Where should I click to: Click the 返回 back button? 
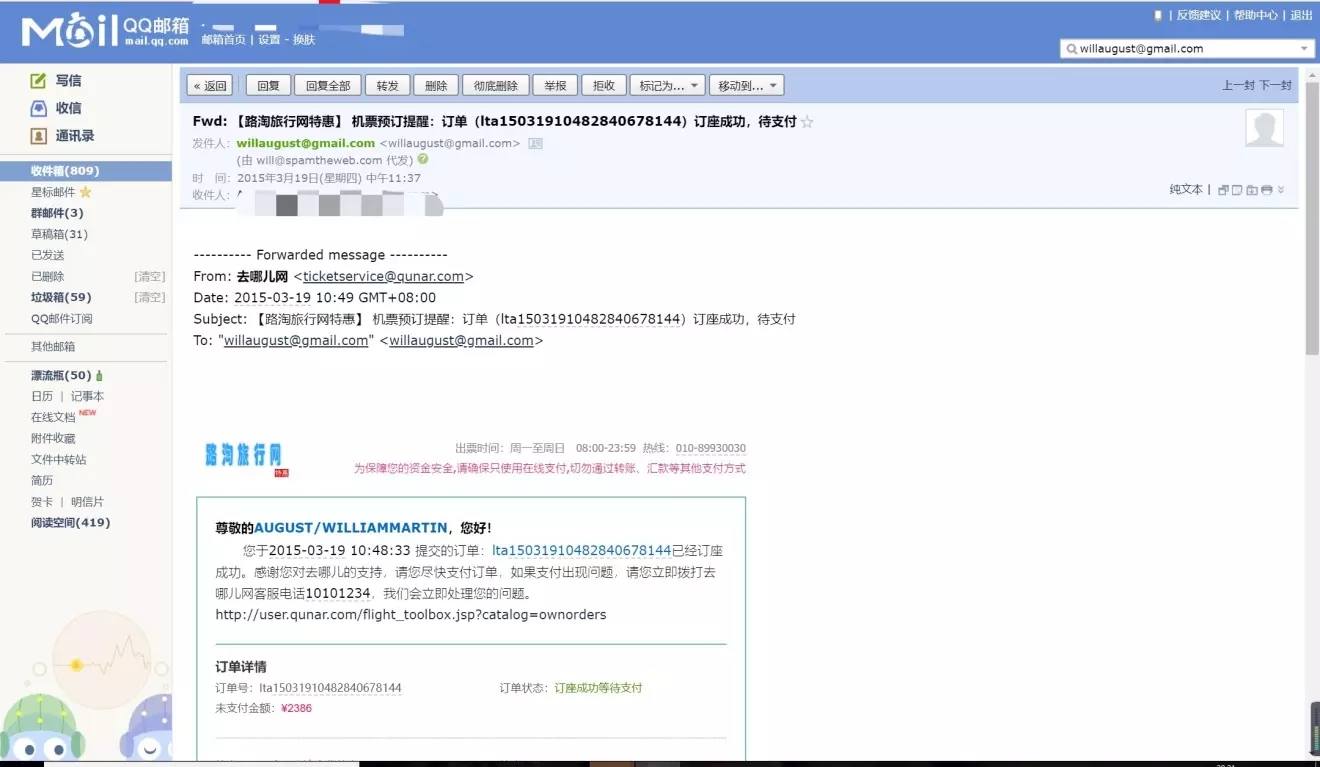(210, 86)
